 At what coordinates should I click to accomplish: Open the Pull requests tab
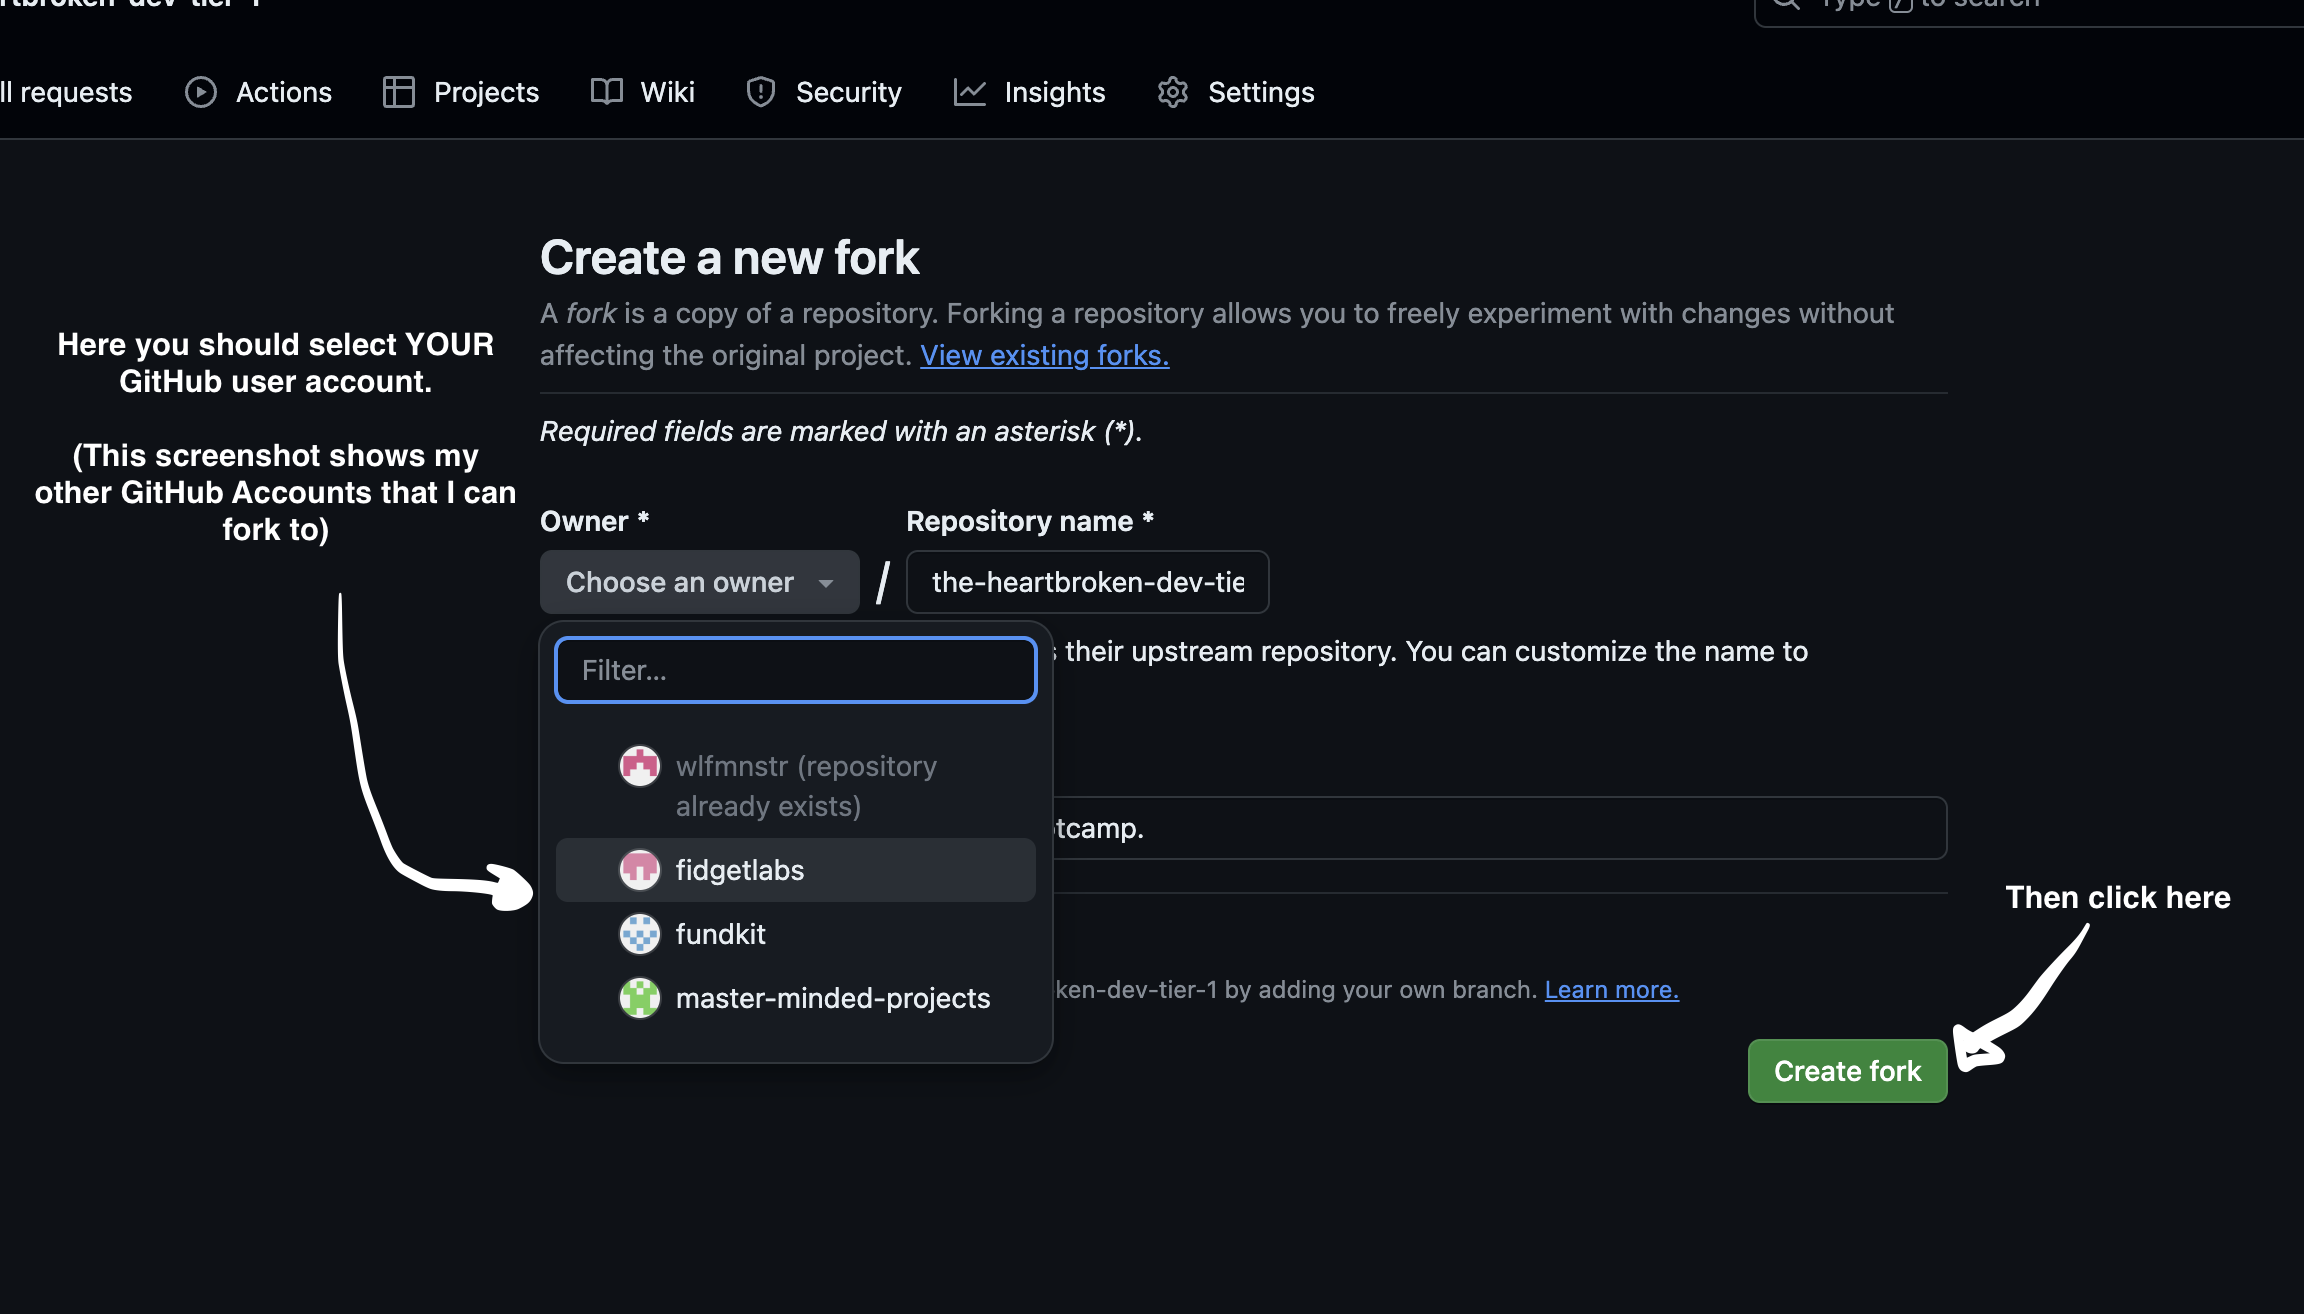66,92
